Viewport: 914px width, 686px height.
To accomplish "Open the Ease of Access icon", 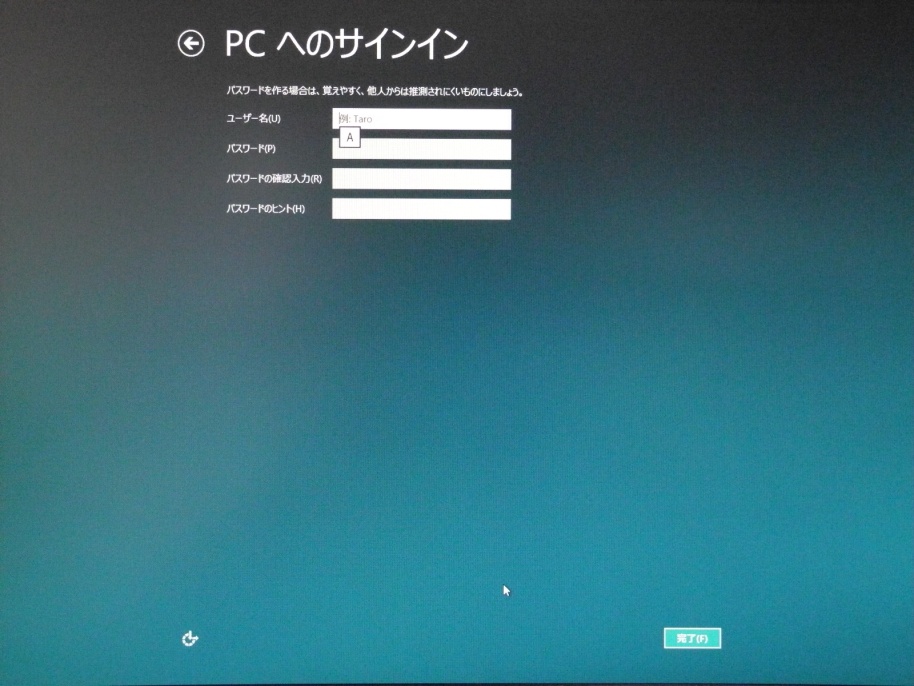I will point(190,639).
